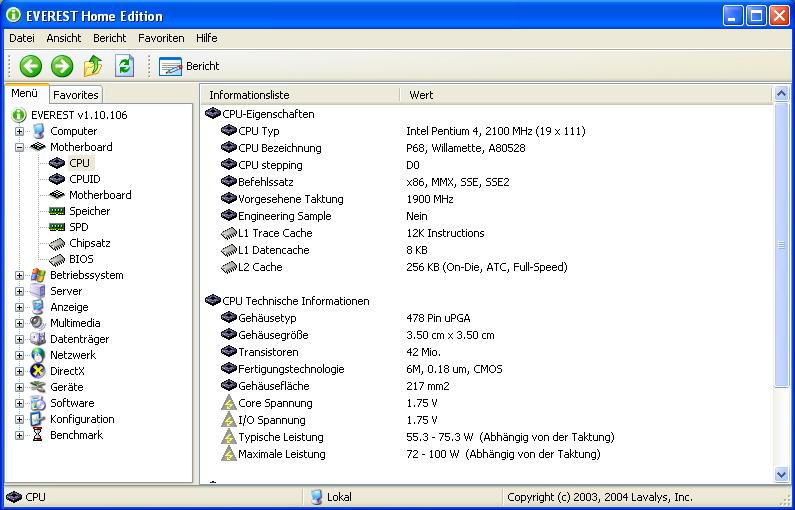
Task: Expand the Datenträger tree node
Action: (19, 339)
